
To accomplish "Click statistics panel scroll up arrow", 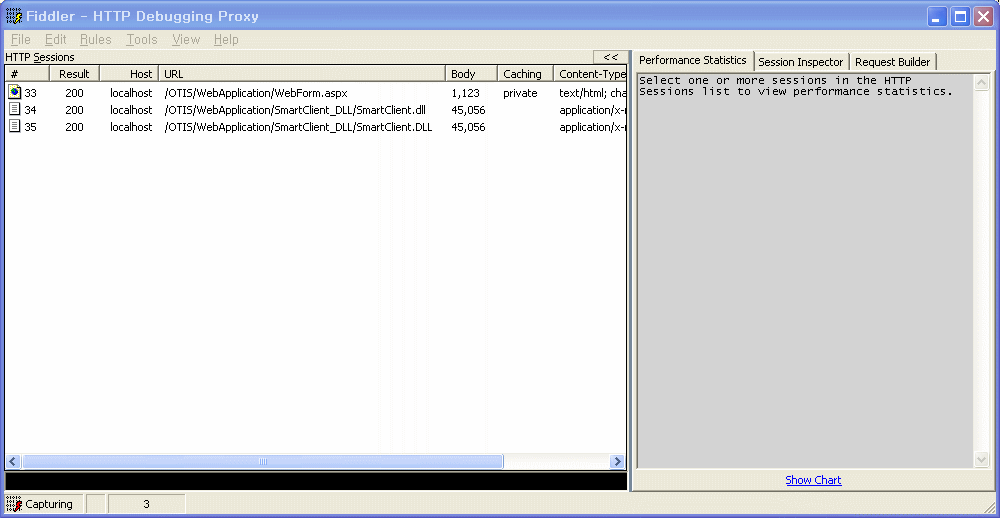I will [x=982, y=83].
